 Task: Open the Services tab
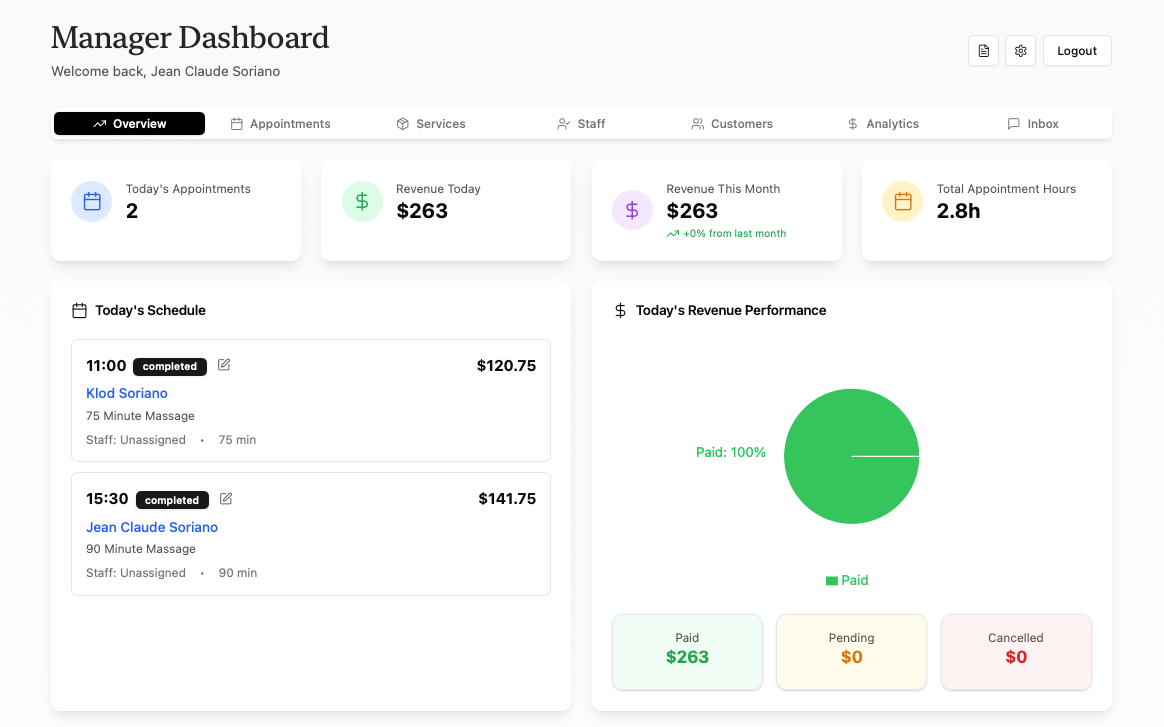click(x=431, y=123)
